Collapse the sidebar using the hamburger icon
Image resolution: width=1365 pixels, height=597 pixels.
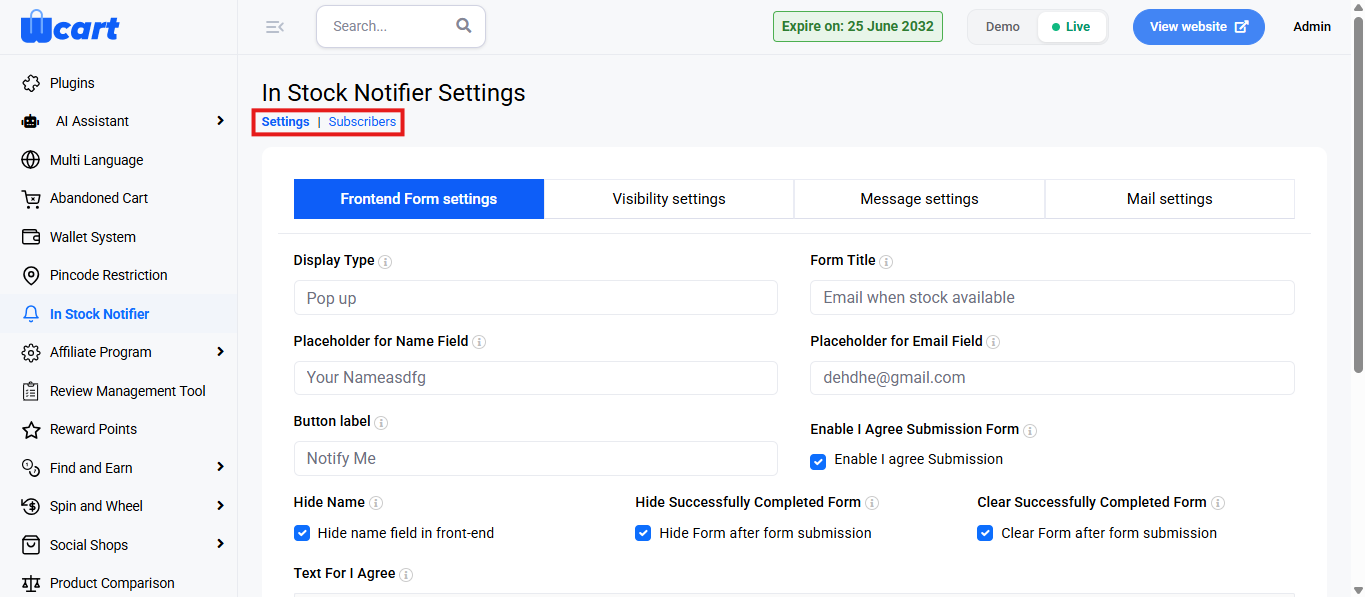click(274, 27)
